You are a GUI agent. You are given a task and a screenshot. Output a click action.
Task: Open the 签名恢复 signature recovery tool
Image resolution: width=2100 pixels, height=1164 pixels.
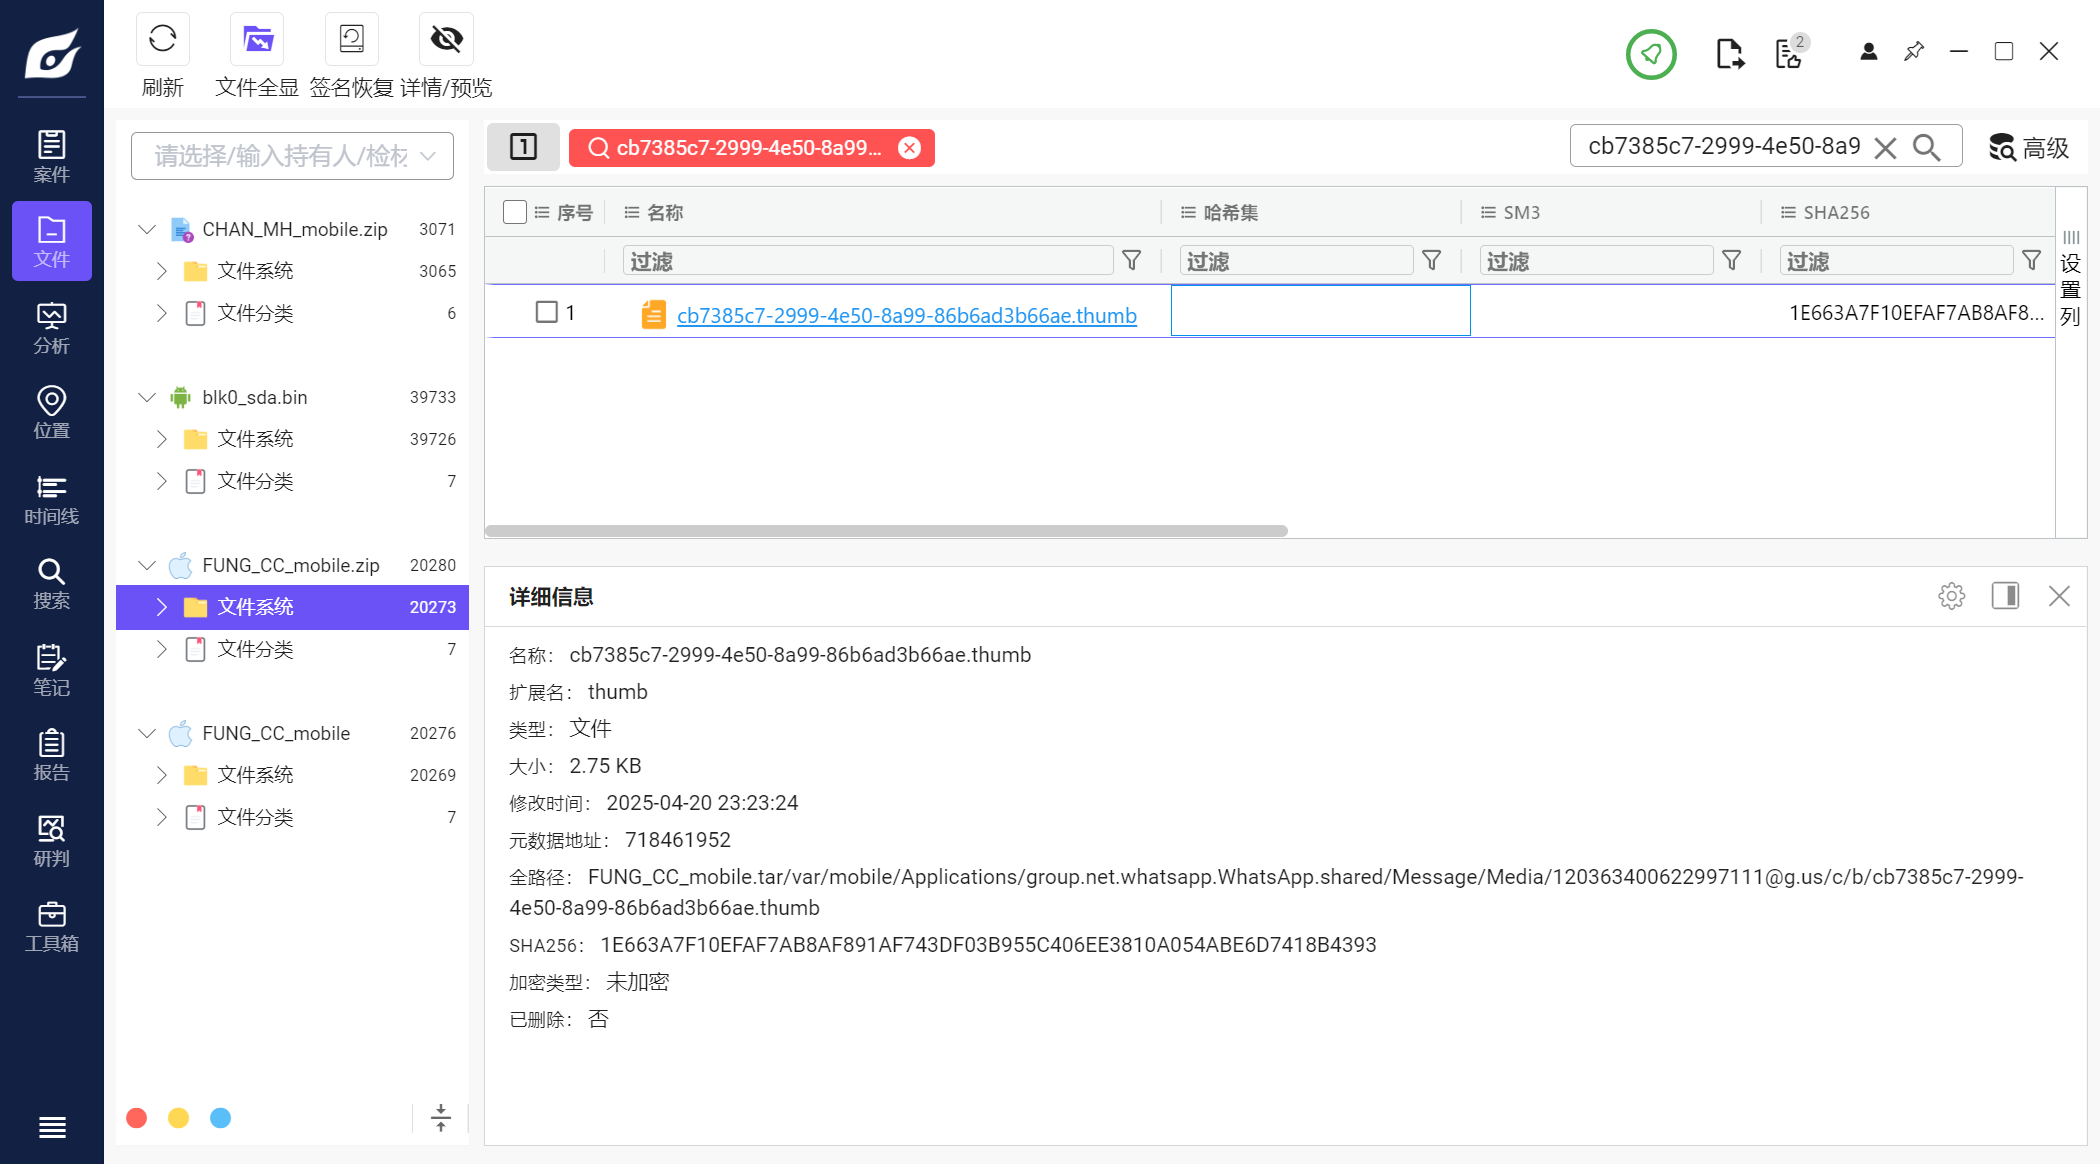click(x=351, y=40)
